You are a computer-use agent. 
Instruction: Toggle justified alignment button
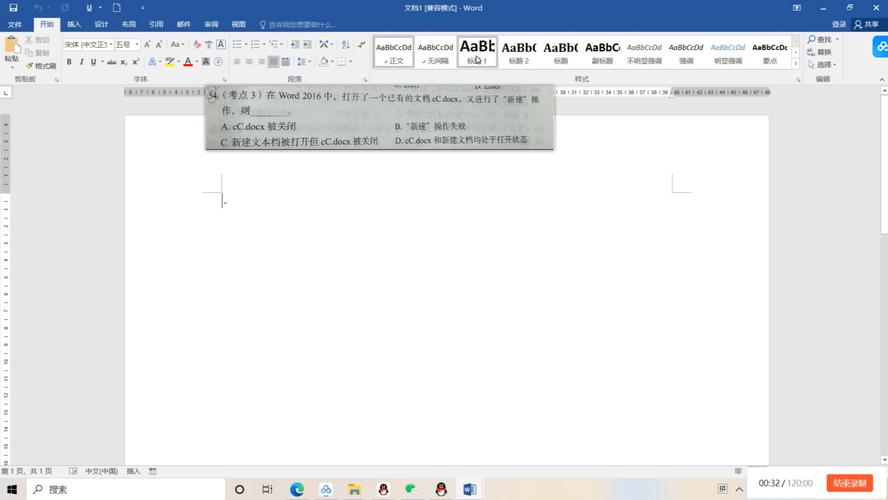click(274, 62)
